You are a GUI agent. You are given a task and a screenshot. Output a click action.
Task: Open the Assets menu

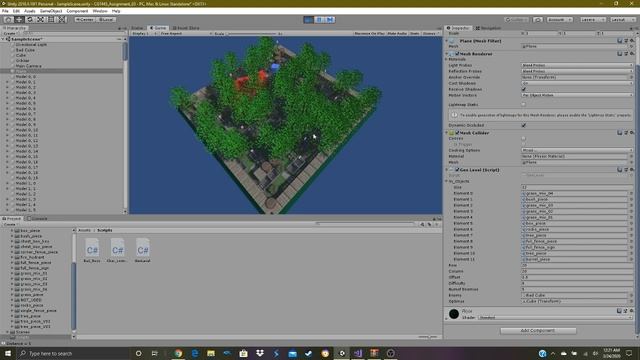coord(30,11)
